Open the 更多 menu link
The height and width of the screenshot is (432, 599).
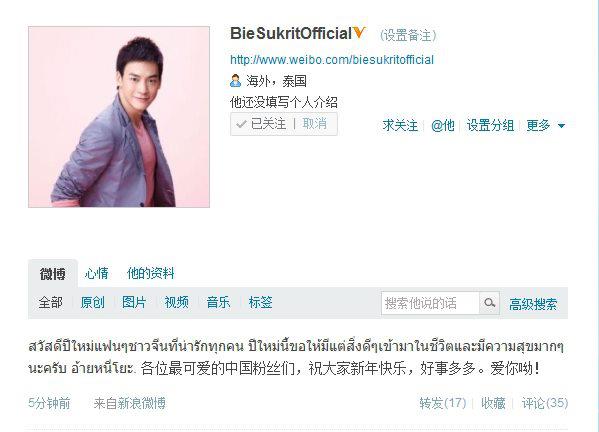[538, 125]
